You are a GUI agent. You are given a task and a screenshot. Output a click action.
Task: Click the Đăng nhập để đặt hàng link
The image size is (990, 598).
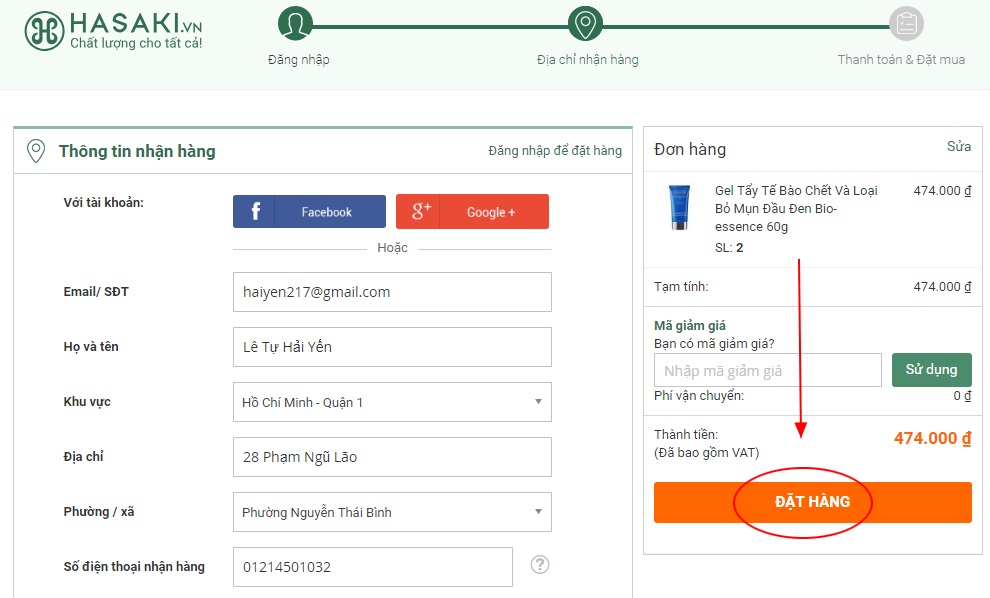pos(555,151)
